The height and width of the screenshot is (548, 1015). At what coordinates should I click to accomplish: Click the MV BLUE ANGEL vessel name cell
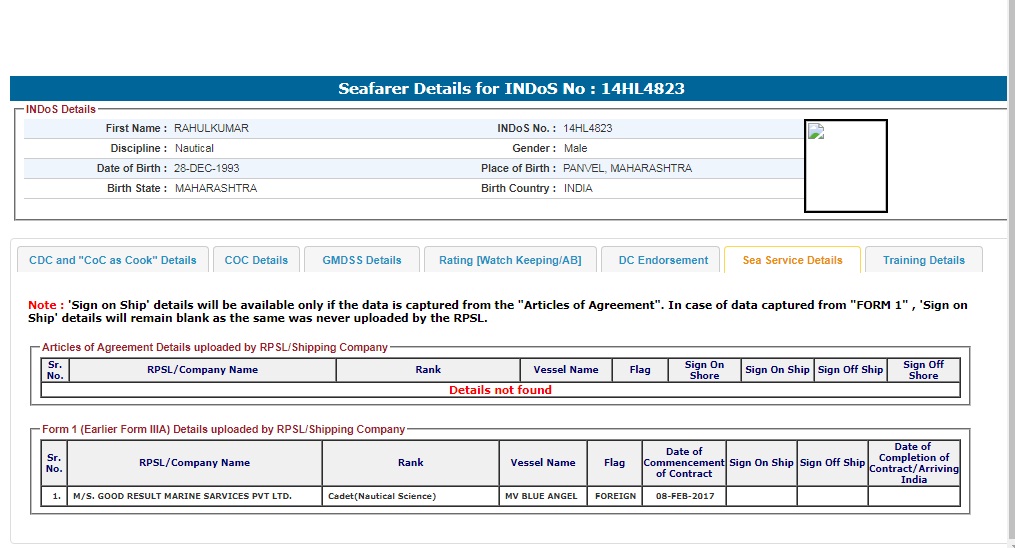(x=543, y=496)
